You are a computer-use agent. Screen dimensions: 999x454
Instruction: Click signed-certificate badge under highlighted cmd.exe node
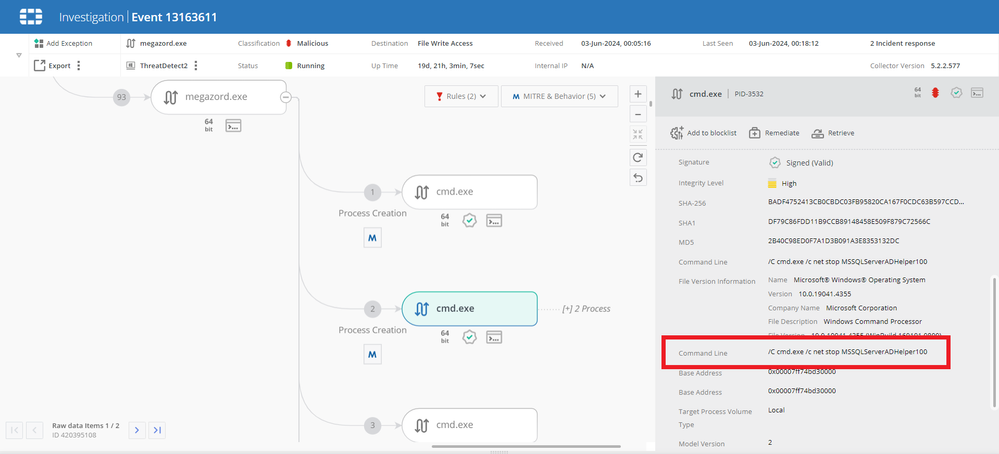tap(469, 336)
